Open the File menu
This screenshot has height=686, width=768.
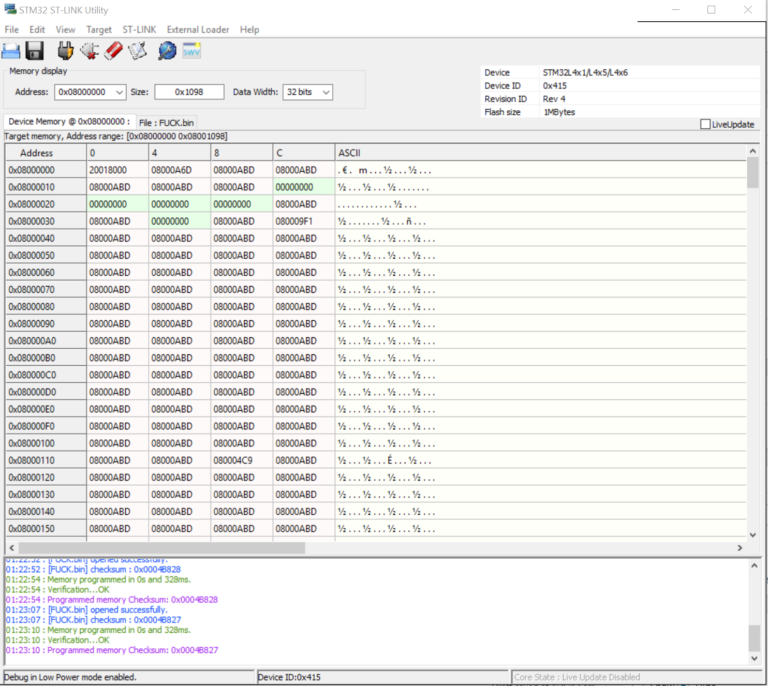[x=12, y=29]
